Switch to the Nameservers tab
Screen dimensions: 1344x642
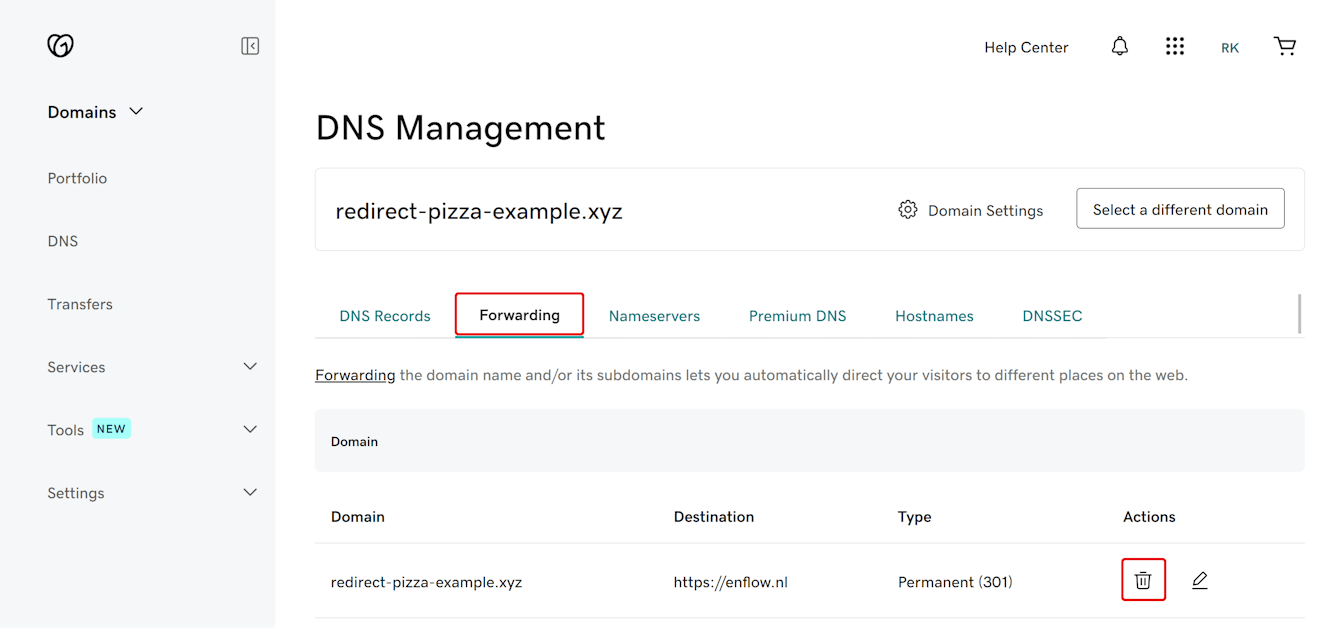tap(654, 316)
